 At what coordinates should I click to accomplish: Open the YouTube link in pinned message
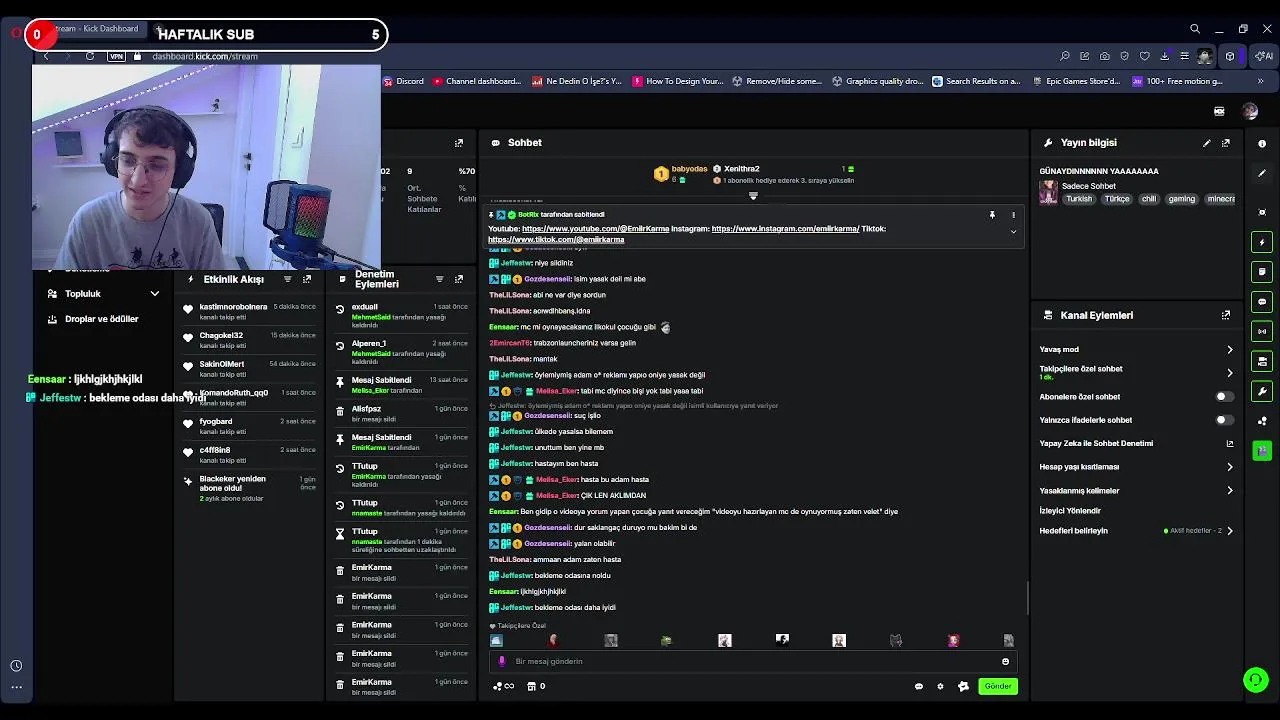click(x=595, y=229)
